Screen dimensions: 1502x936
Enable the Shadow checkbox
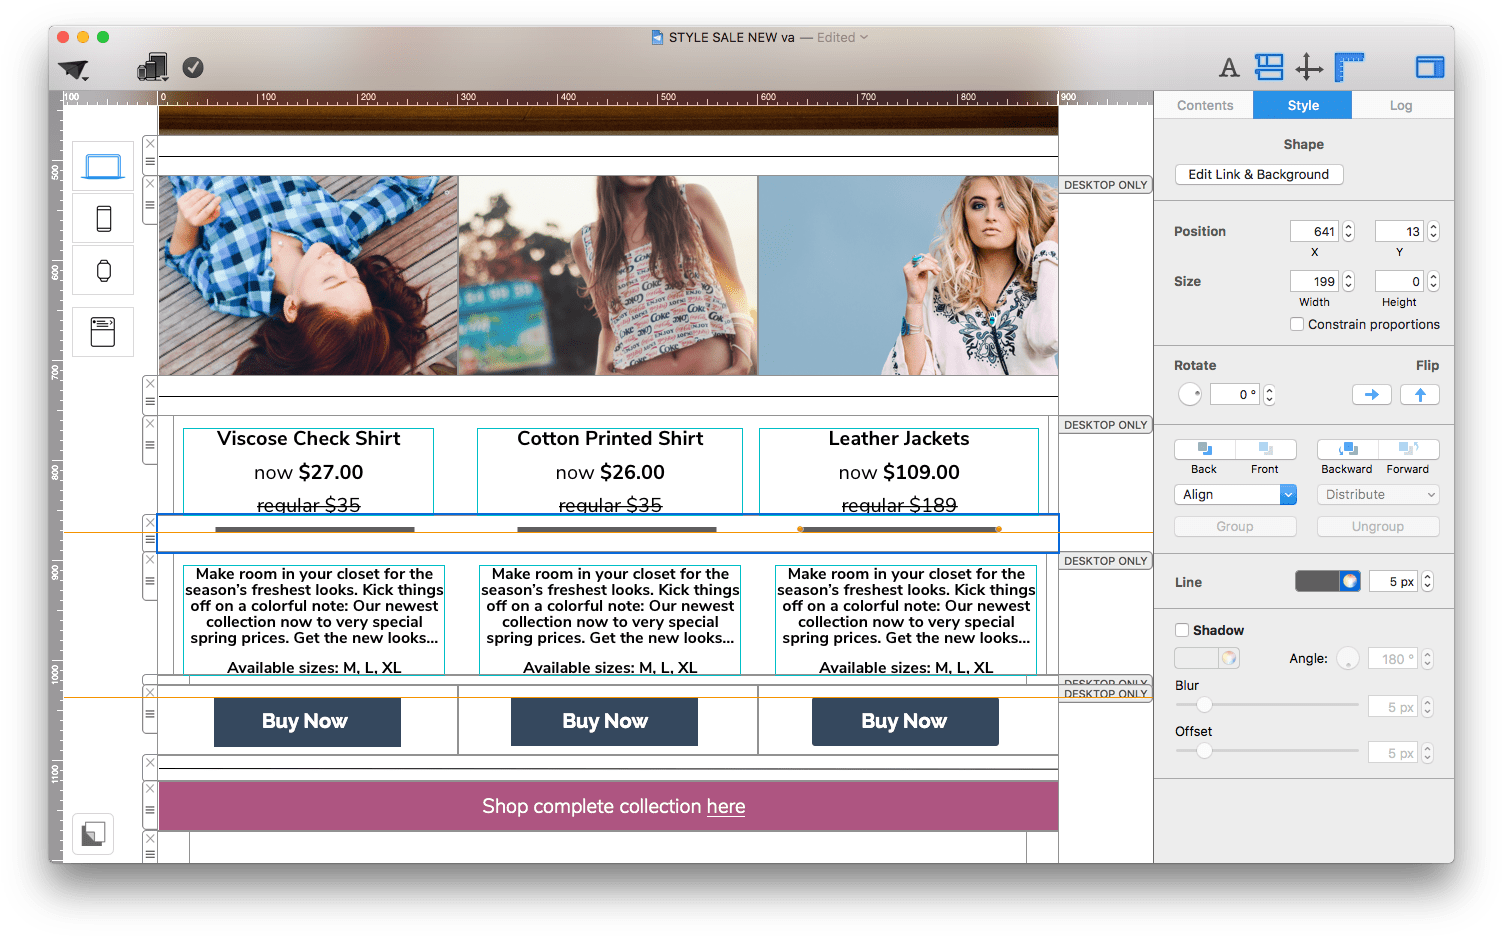1182,630
